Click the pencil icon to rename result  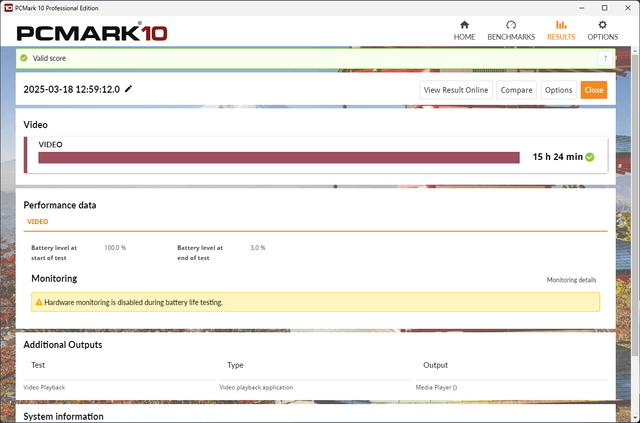(x=128, y=89)
